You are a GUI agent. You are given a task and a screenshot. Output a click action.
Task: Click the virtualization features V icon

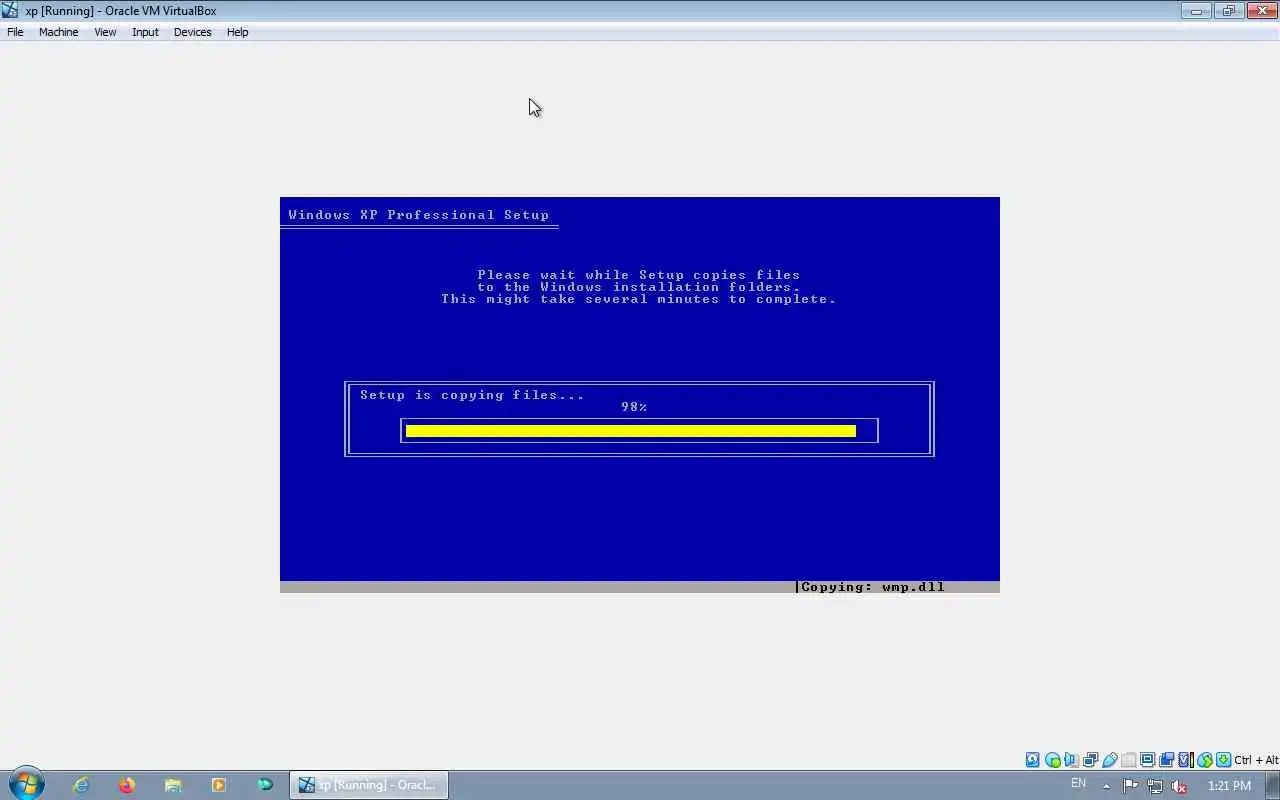click(x=1185, y=760)
